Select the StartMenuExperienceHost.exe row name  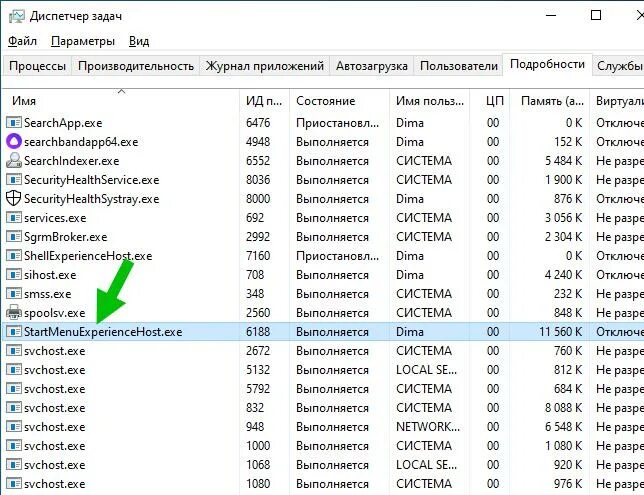(x=103, y=332)
